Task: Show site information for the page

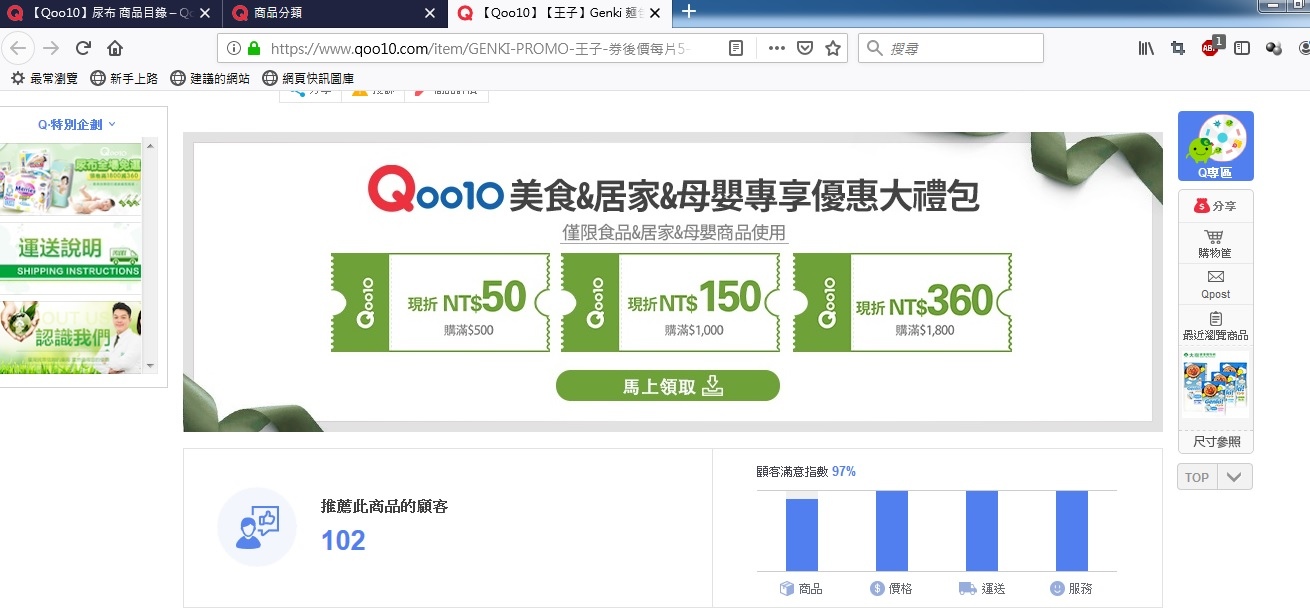Action: tap(233, 48)
